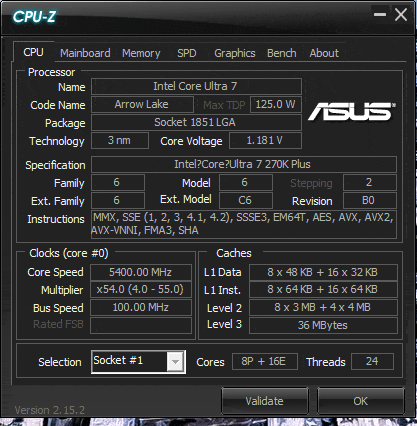
Task: Close the CPU-Z window
Action: point(401,15)
